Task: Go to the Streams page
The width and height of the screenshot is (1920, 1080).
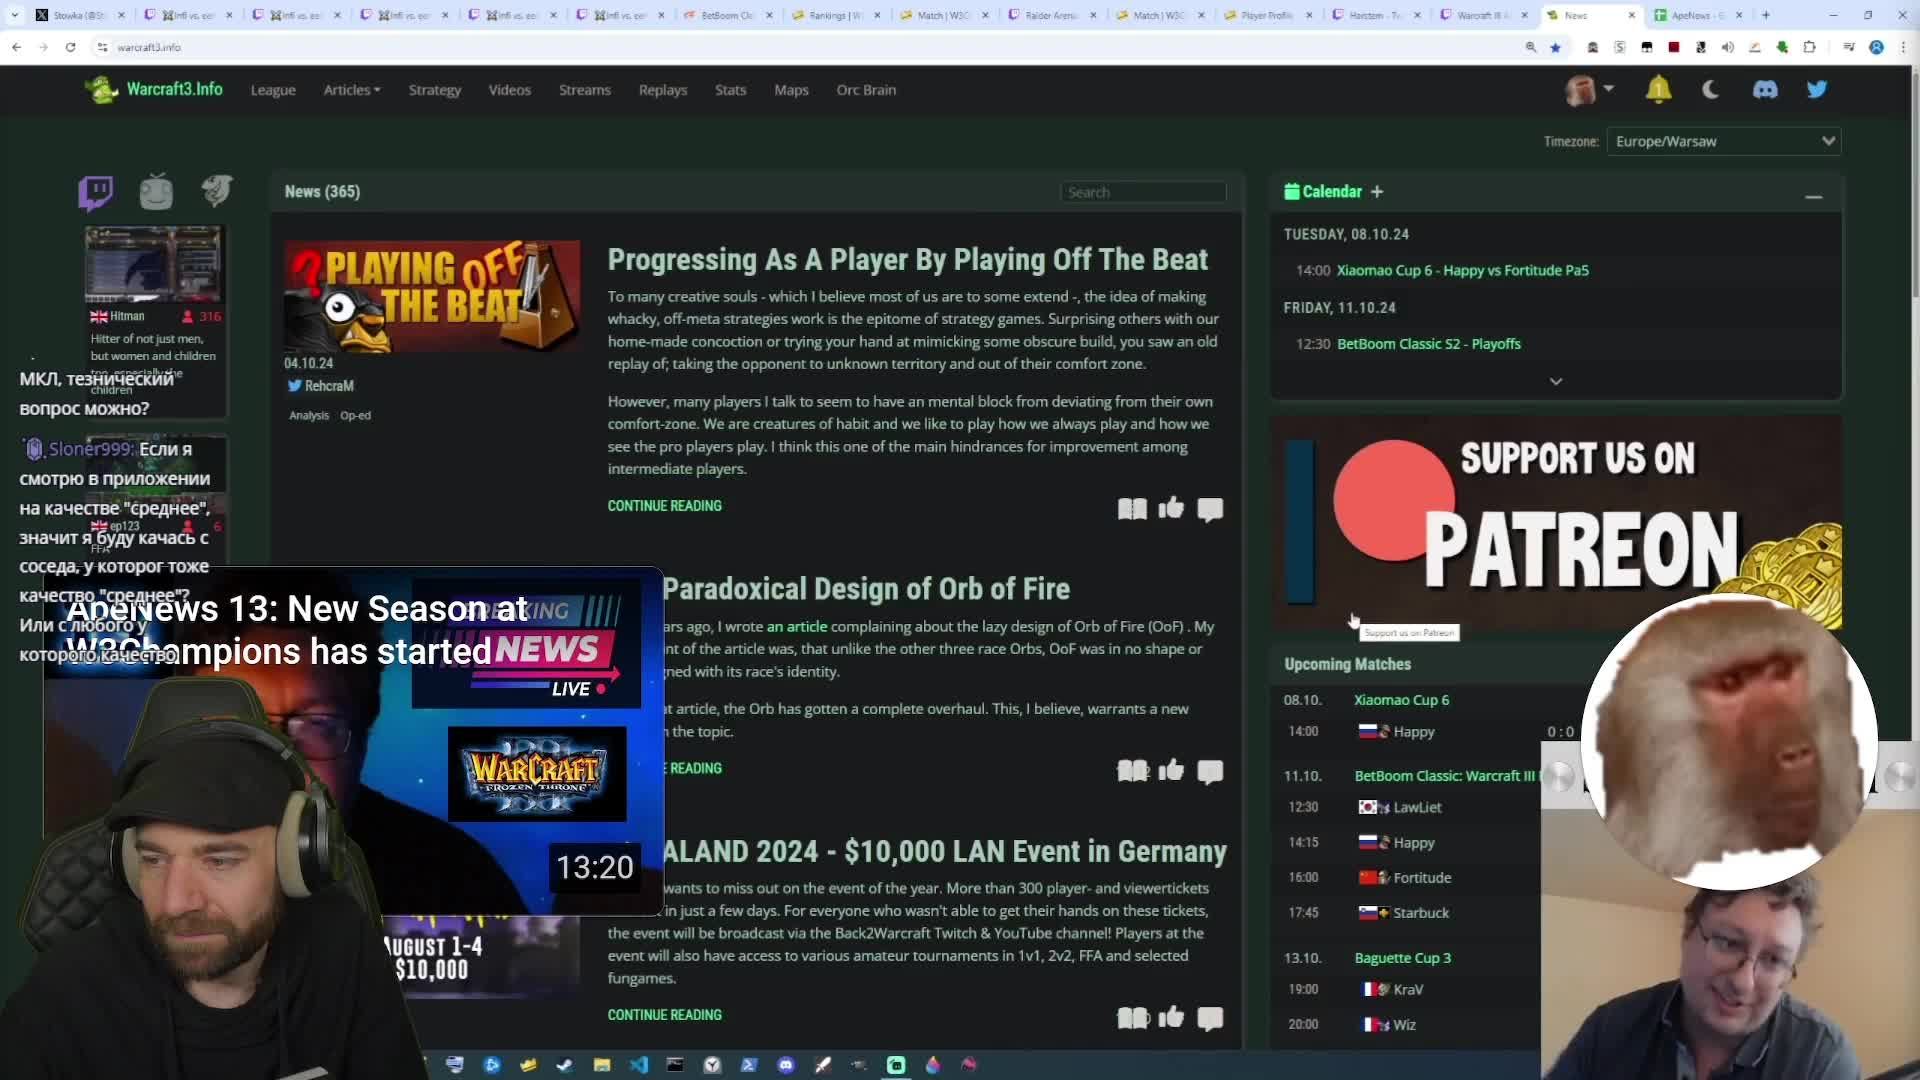Action: pyautogui.click(x=585, y=90)
